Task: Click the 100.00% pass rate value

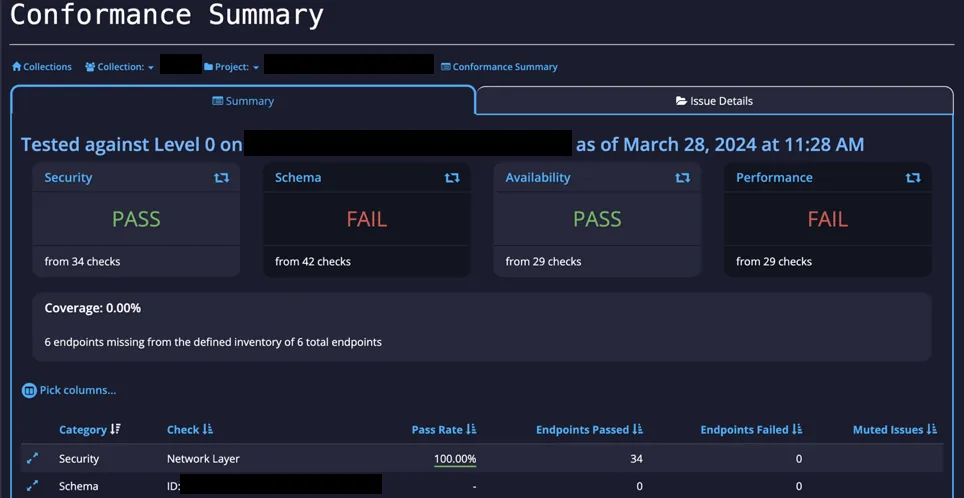Action: [455, 459]
